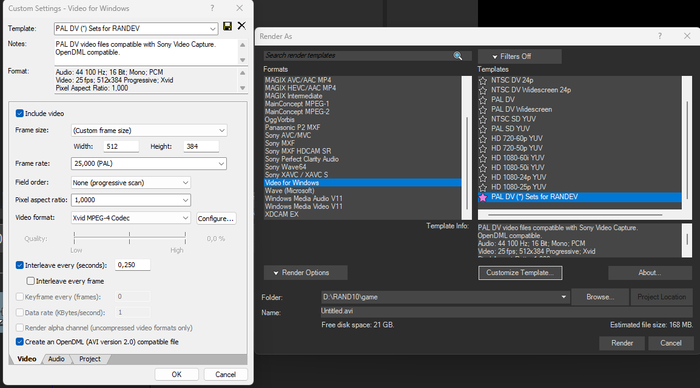Unstar the PAL DV (*) Sets for RANDEV template

coord(483,197)
